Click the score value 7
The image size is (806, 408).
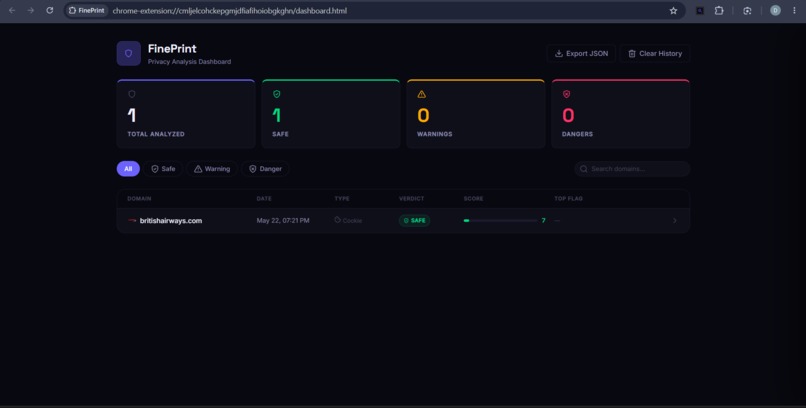point(543,220)
